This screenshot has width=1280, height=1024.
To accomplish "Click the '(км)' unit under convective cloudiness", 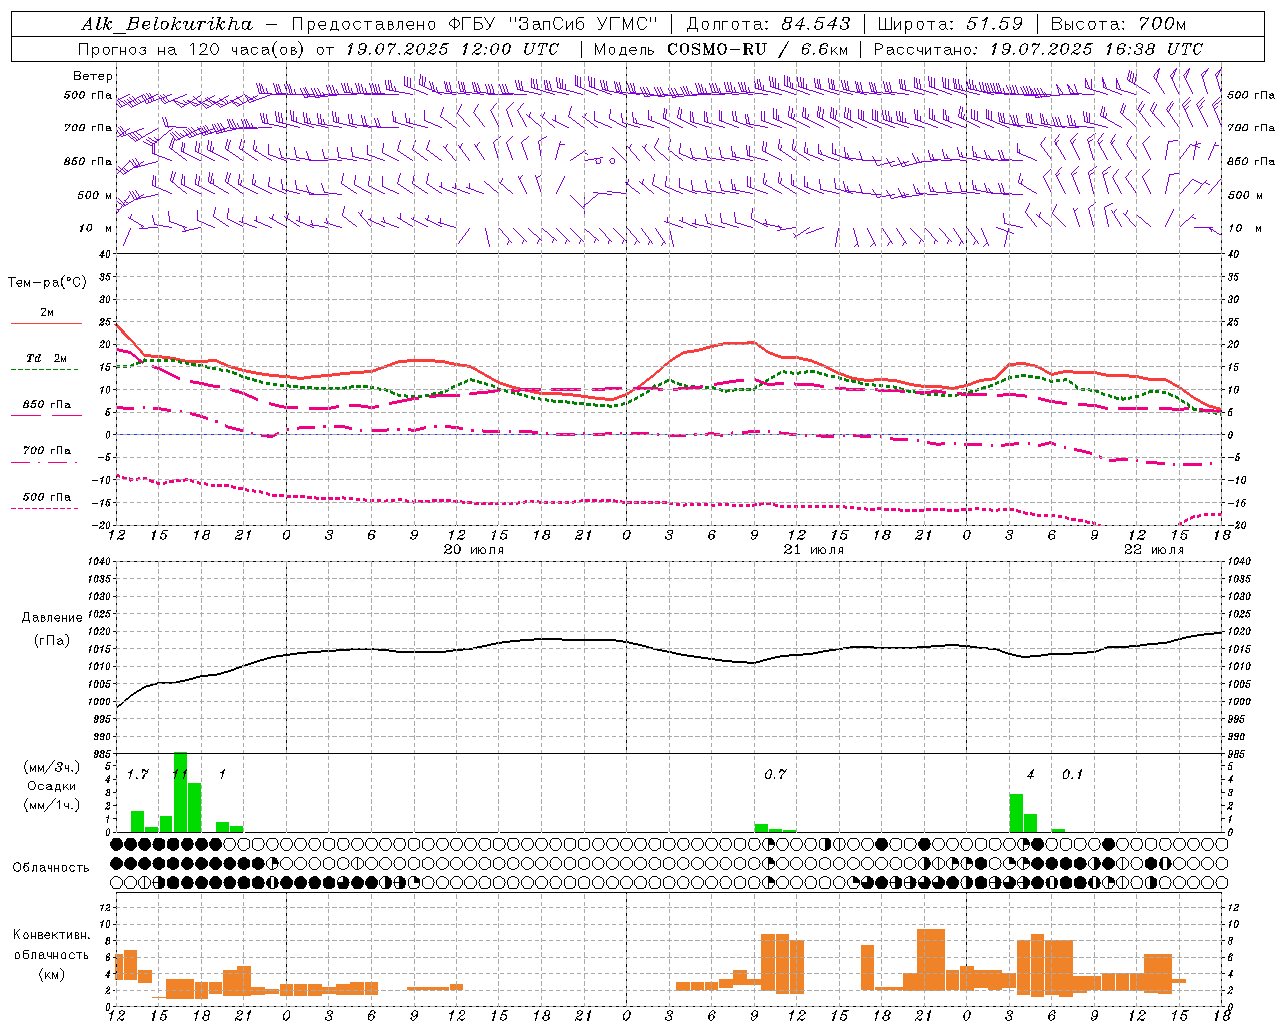I will point(52,974).
